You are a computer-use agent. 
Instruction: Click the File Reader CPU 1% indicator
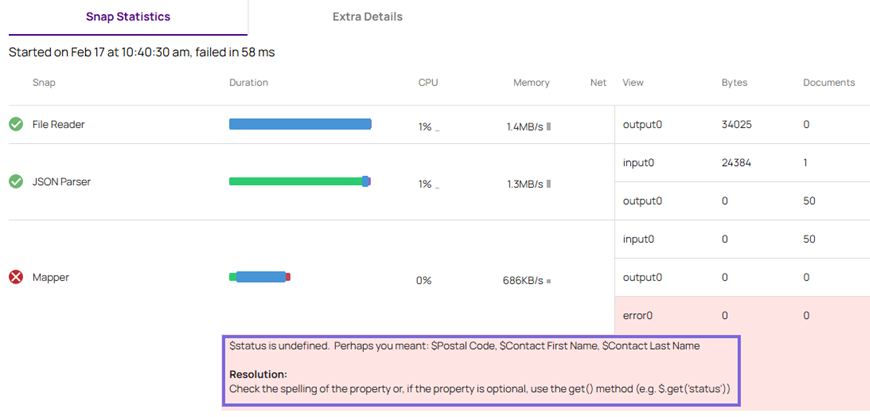[428, 127]
